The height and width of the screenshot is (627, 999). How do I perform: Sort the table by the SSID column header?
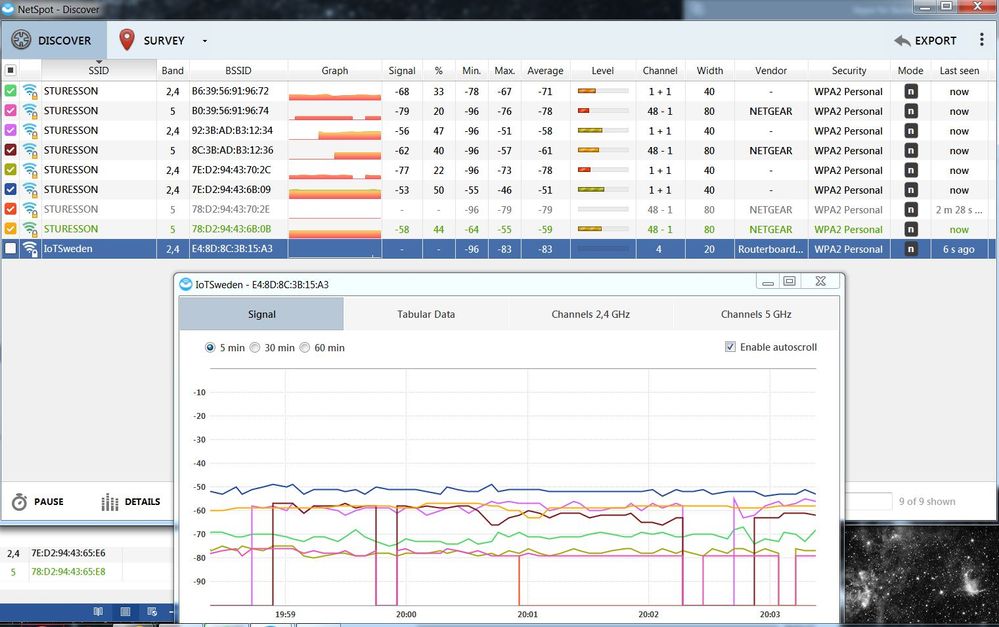(x=98, y=71)
